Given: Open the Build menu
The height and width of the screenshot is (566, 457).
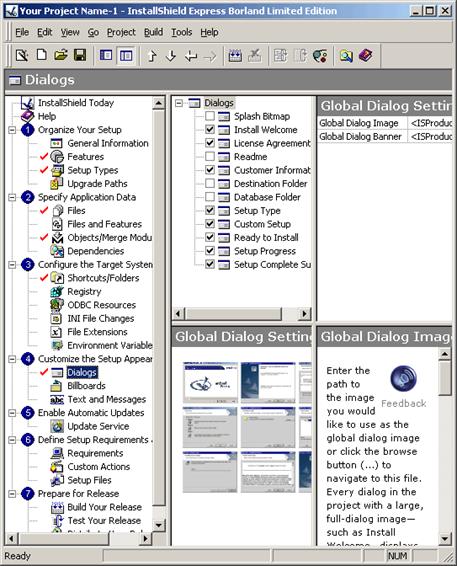Looking at the screenshot, I should click(x=153, y=32).
